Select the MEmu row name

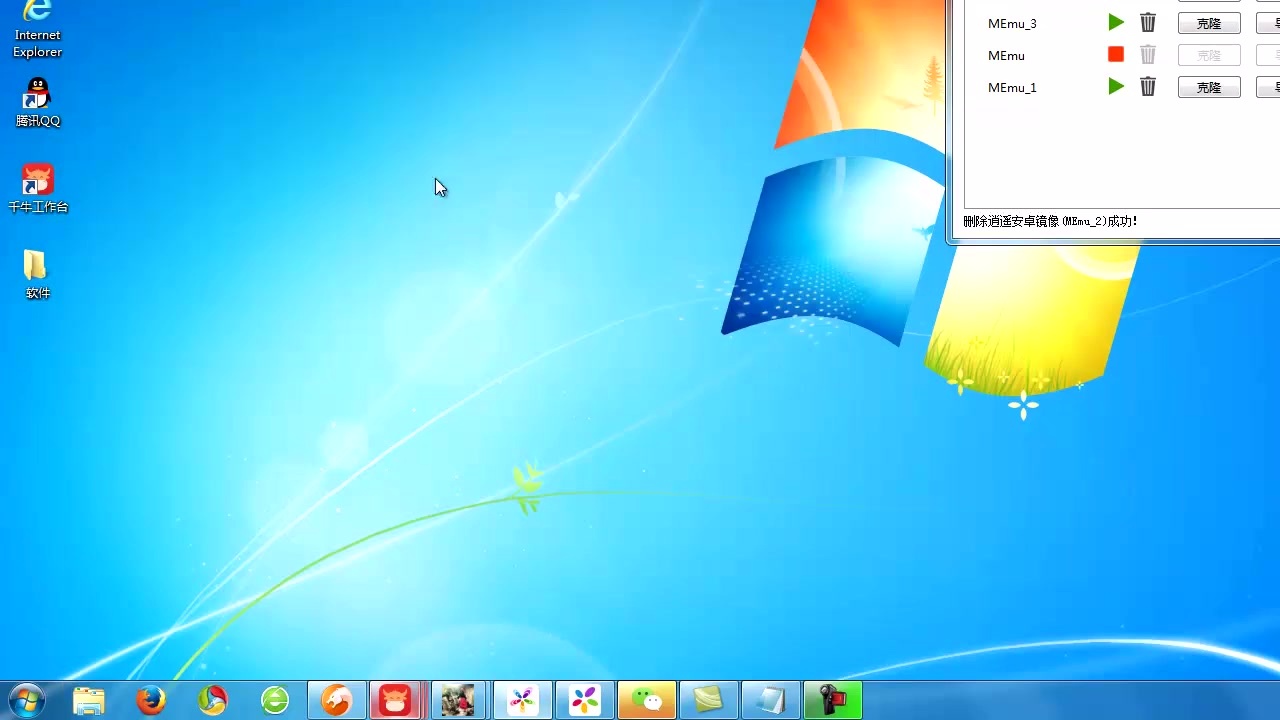(1006, 55)
